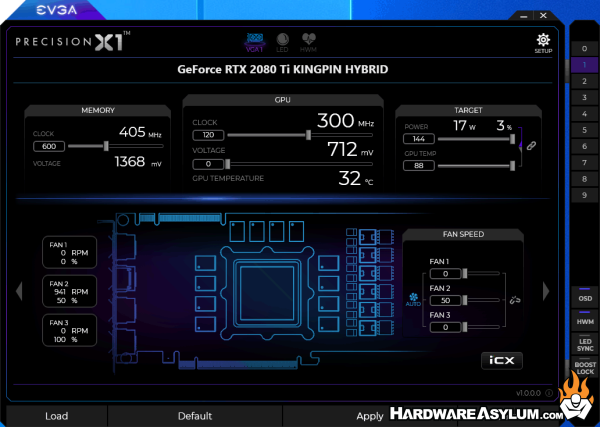The height and width of the screenshot is (427, 600).
Task: Click the GPU clock slider handle
Action: 308,135
